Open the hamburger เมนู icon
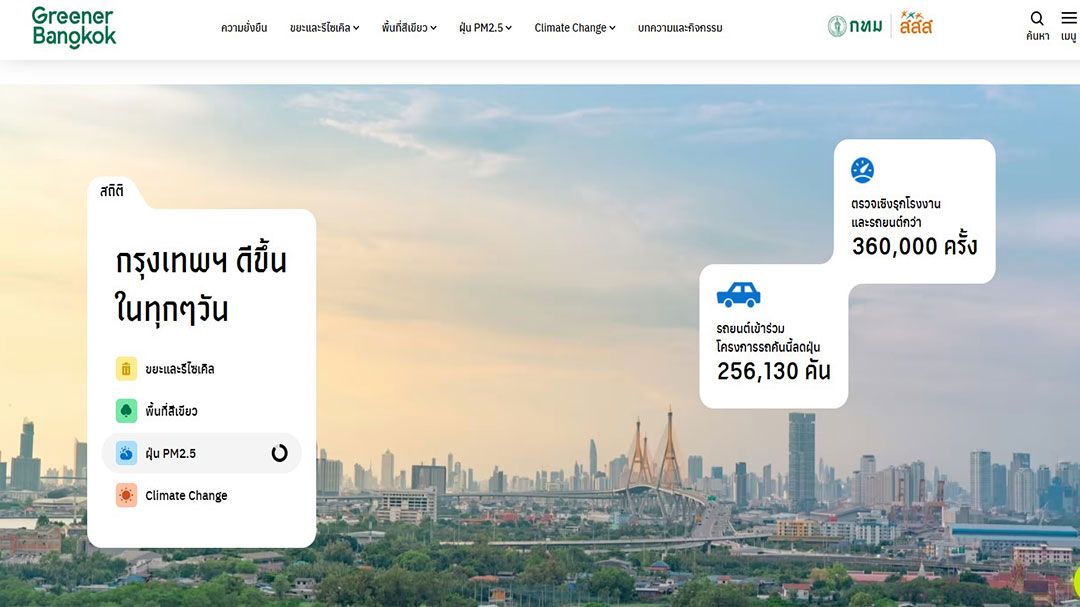This screenshot has width=1080, height=607. point(1069,19)
